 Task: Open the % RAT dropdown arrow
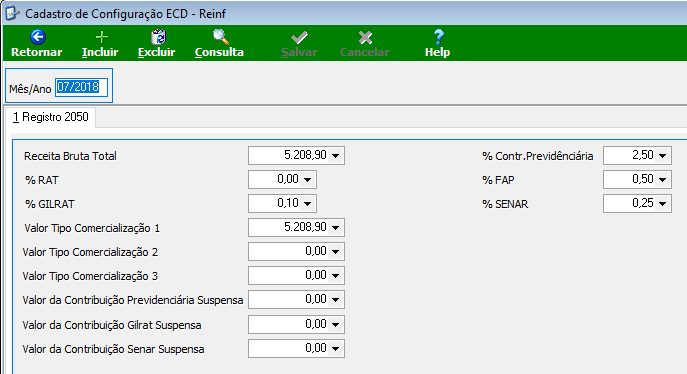308,180
